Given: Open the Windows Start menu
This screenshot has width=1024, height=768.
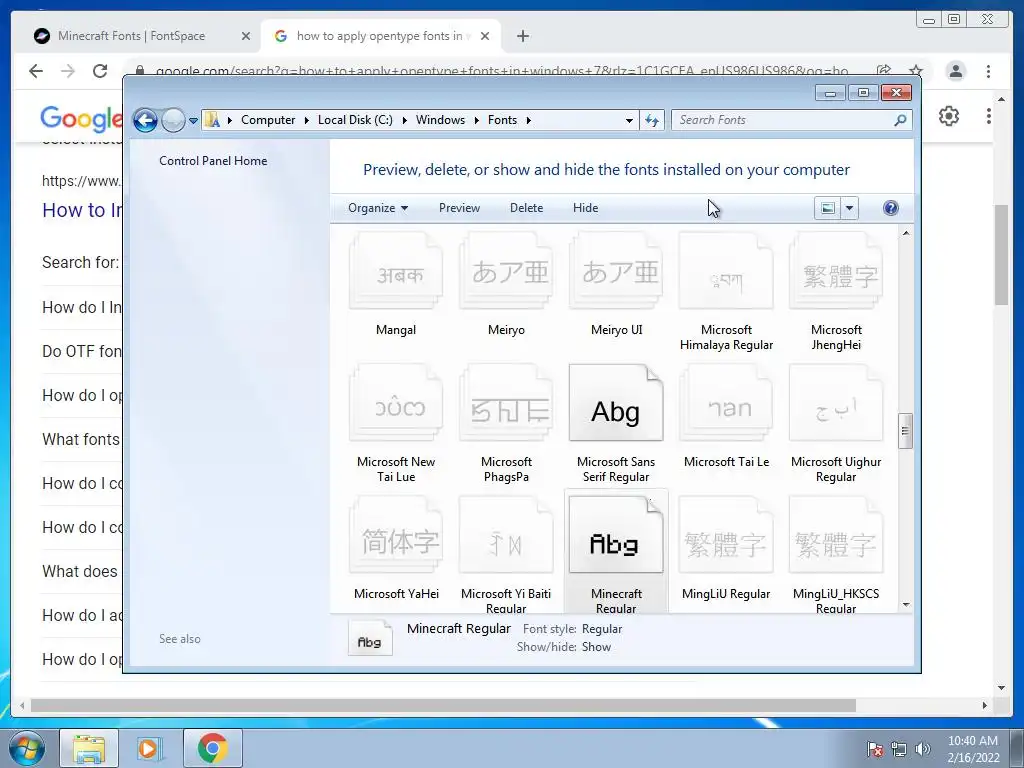Looking at the screenshot, I should click(x=26, y=748).
